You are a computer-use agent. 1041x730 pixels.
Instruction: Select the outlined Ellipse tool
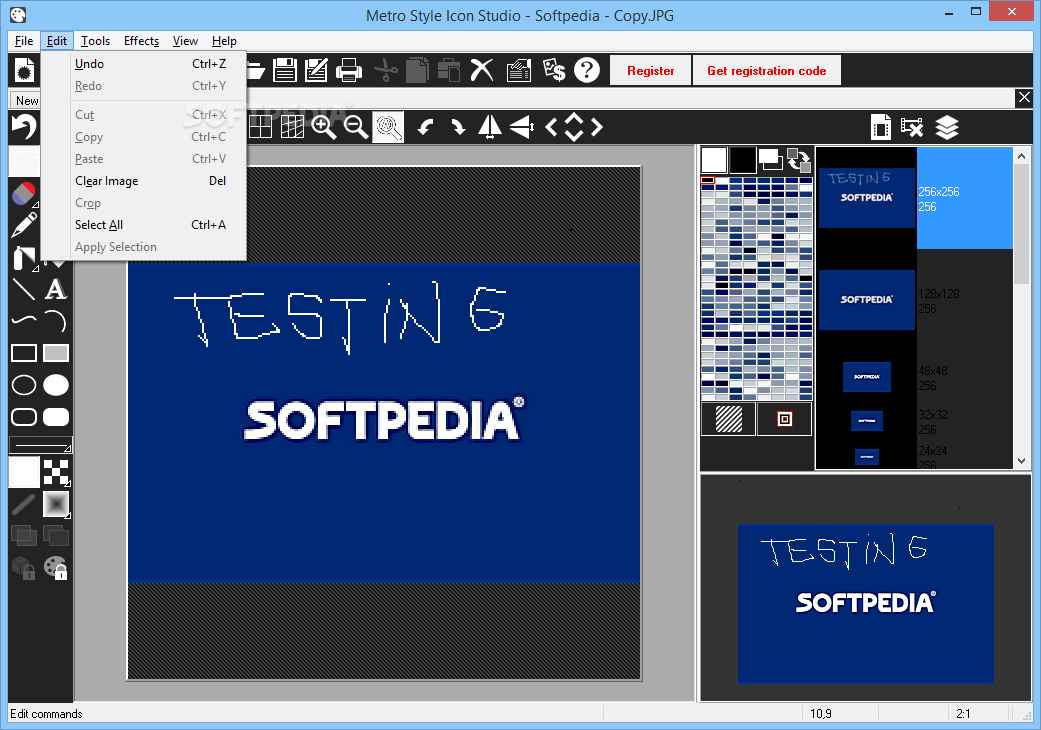(24, 385)
